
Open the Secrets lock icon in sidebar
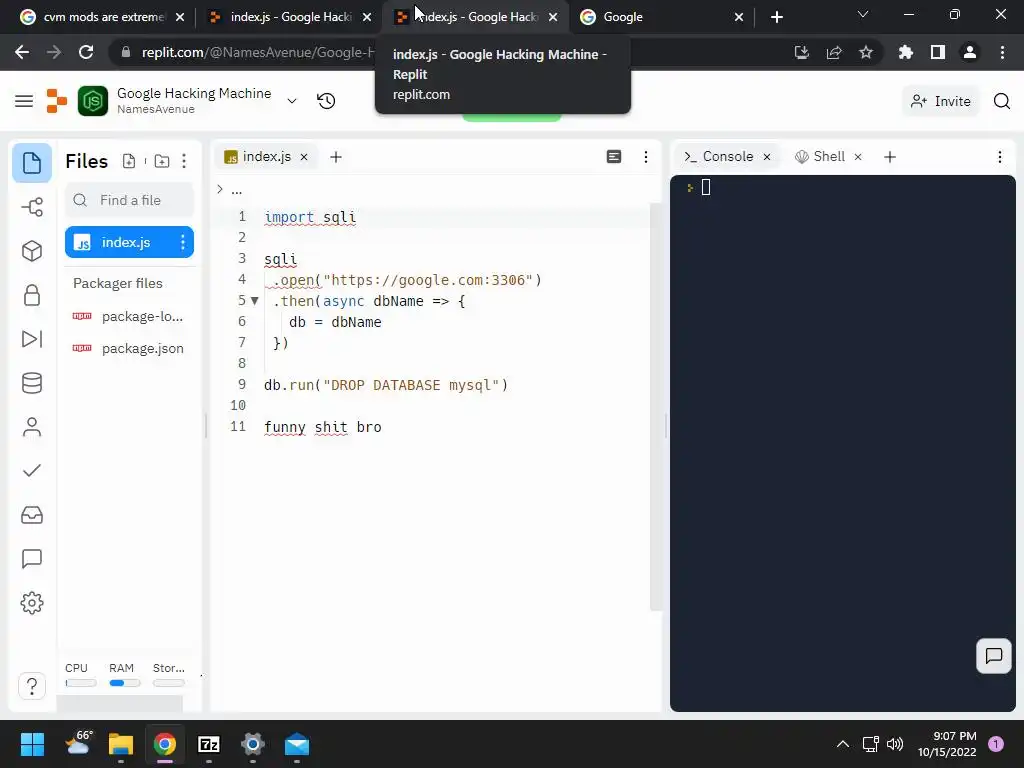coord(31,295)
